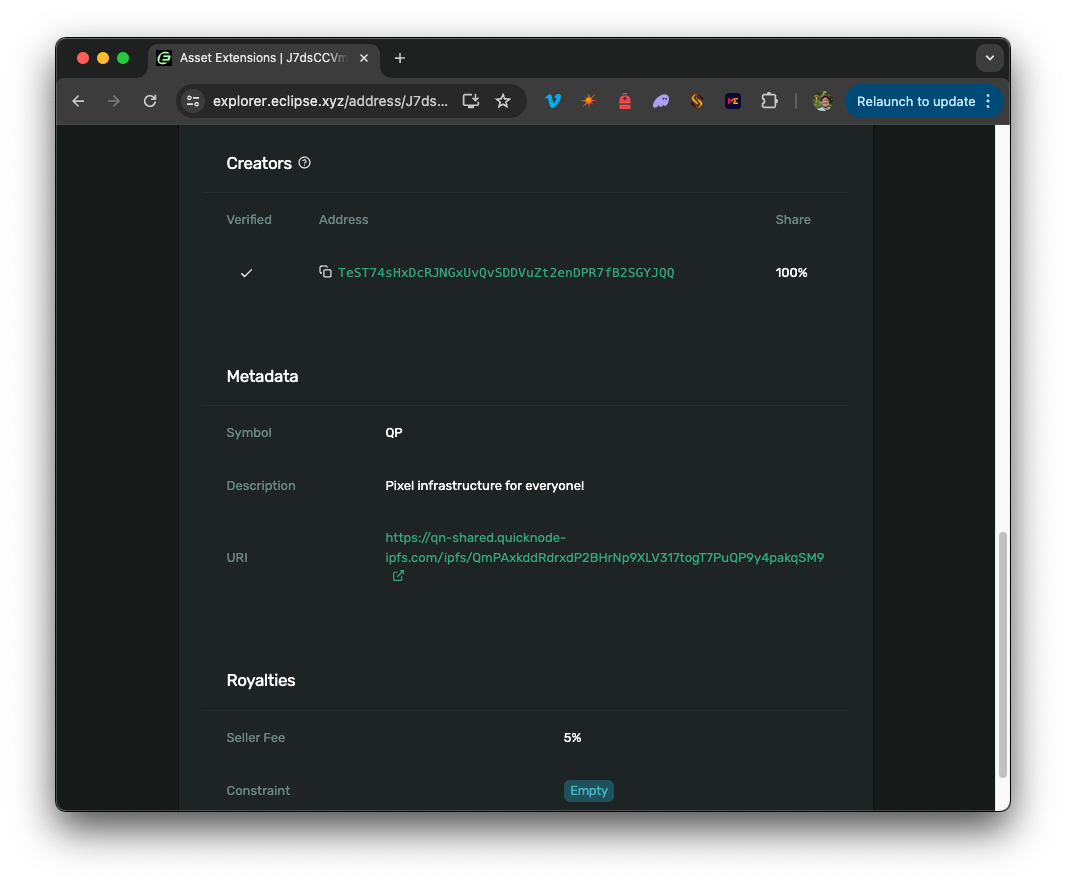Image resolution: width=1066 pixels, height=885 pixels.
Task: Open the URI external link icon
Action: coord(397,576)
